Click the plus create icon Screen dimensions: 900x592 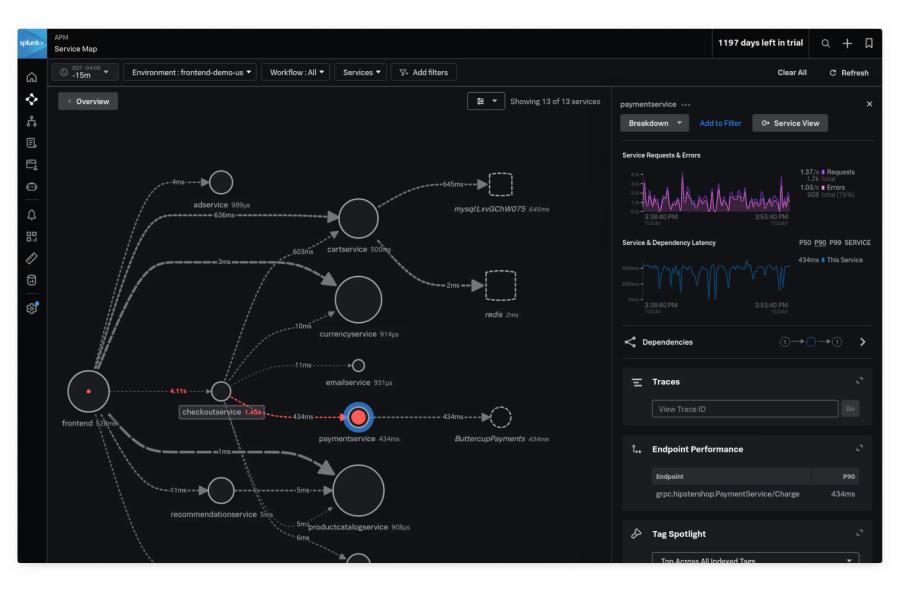click(847, 44)
